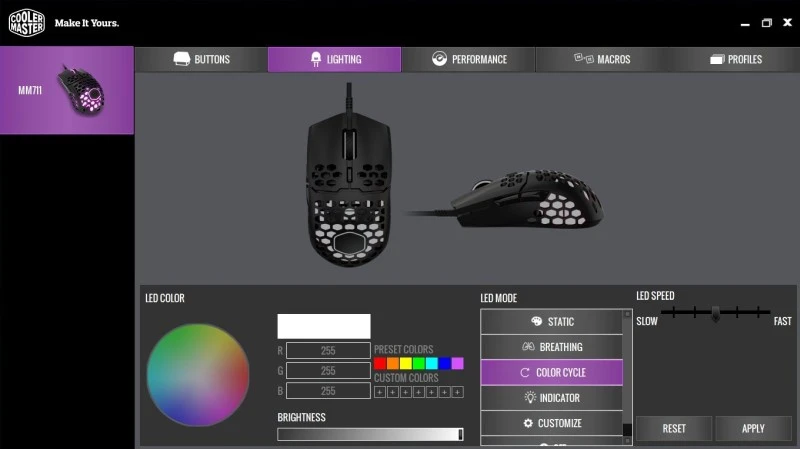Click the Reset button

[674, 429]
